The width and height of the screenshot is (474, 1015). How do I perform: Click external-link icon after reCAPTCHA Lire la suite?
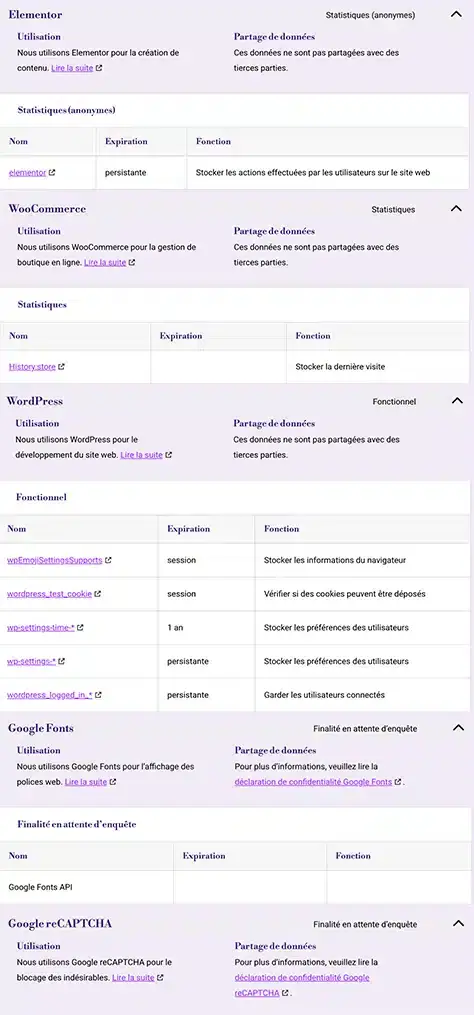pyautogui.click(x=160, y=978)
